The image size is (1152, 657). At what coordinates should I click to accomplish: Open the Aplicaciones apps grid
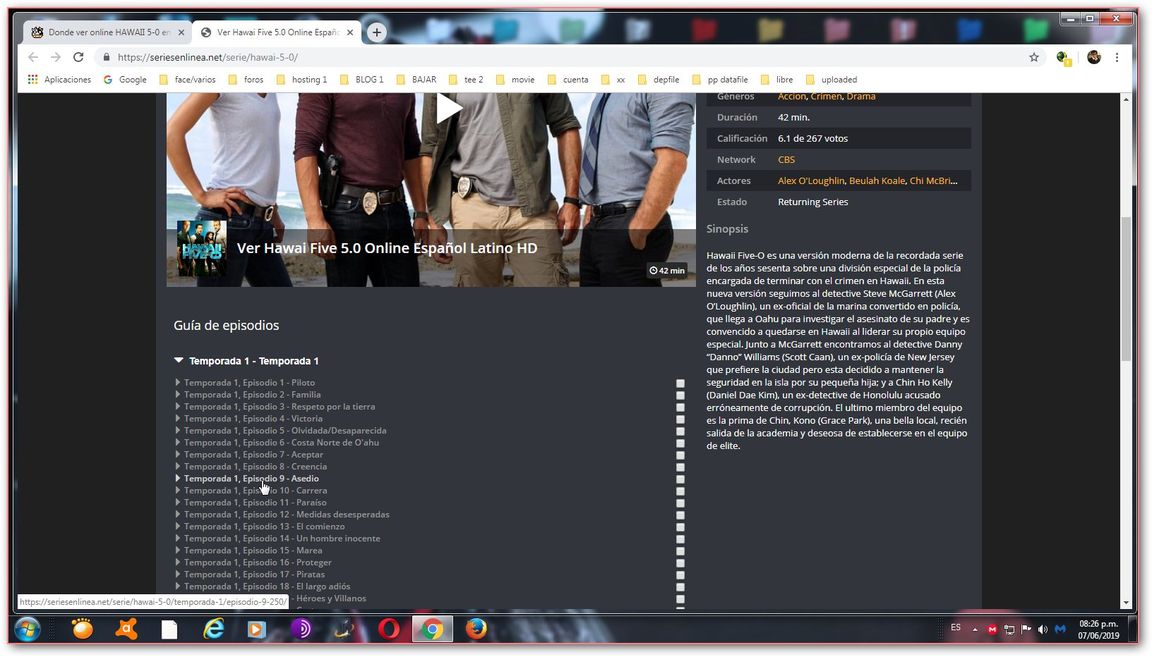60,79
